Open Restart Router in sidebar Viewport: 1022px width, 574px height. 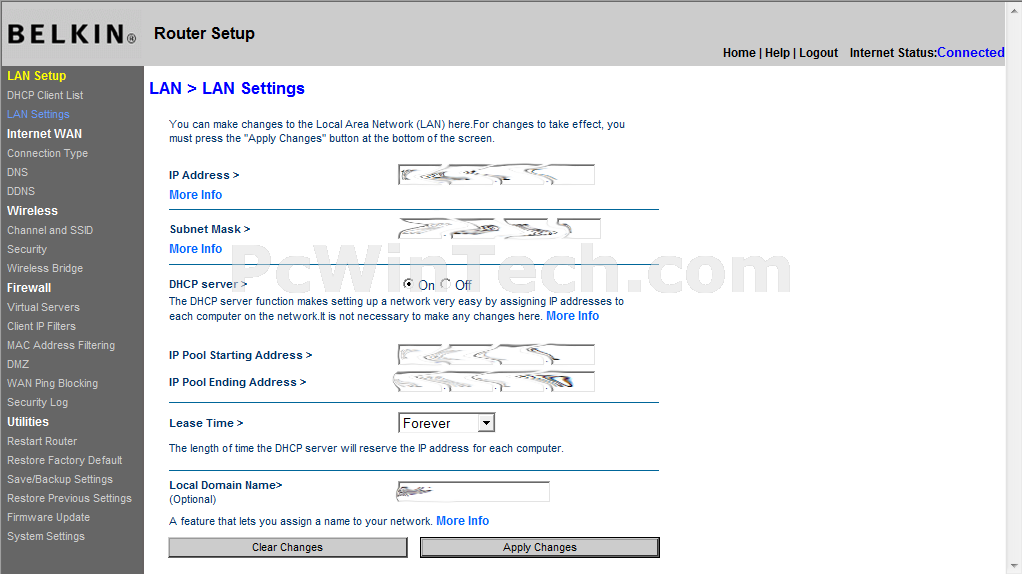coord(42,441)
